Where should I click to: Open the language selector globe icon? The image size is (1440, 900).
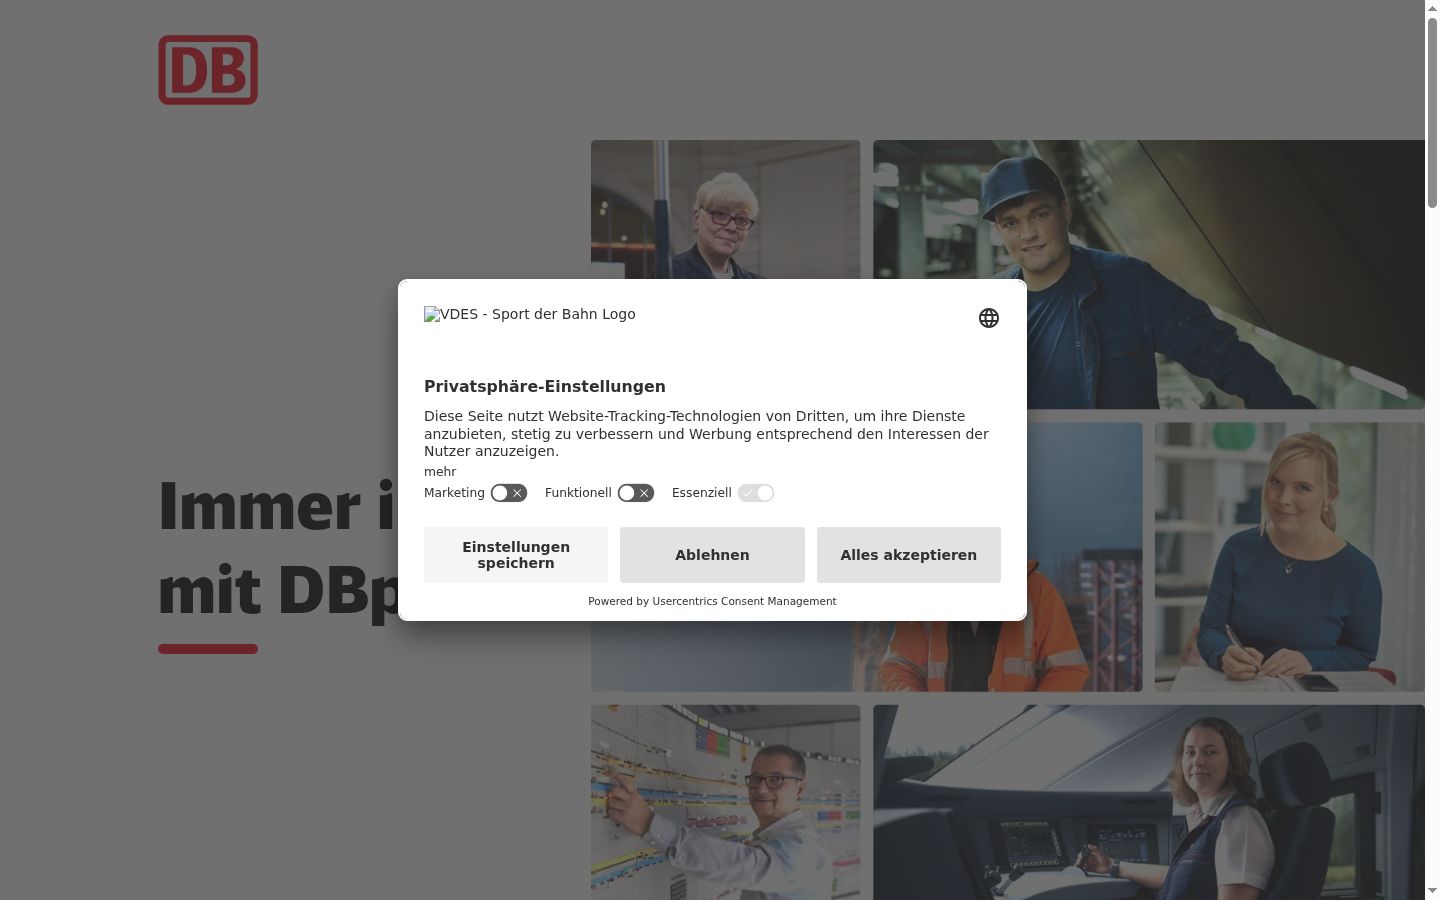(x=988, y=318)
